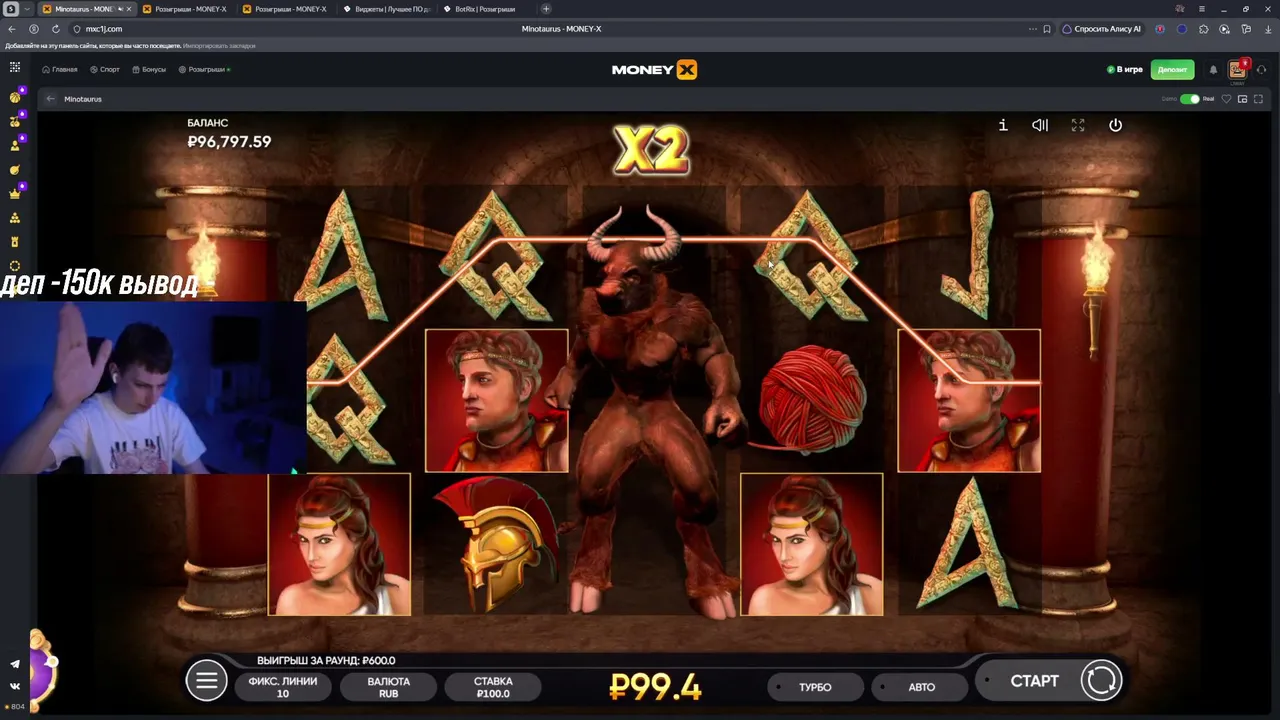Switch the Demo/Real mode toggle
This screenshot has height=720, width=1280.
click(x=1189, y=99)
